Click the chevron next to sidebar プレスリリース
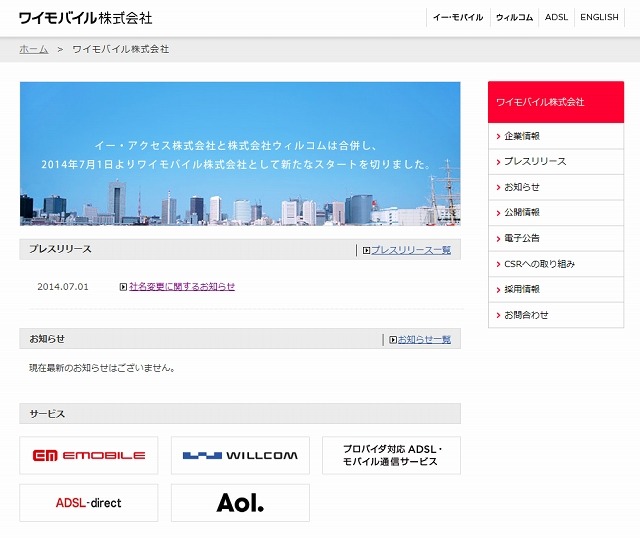Image resolution: width=640 pixels, height=538 pixels. (x=498, y=162)
